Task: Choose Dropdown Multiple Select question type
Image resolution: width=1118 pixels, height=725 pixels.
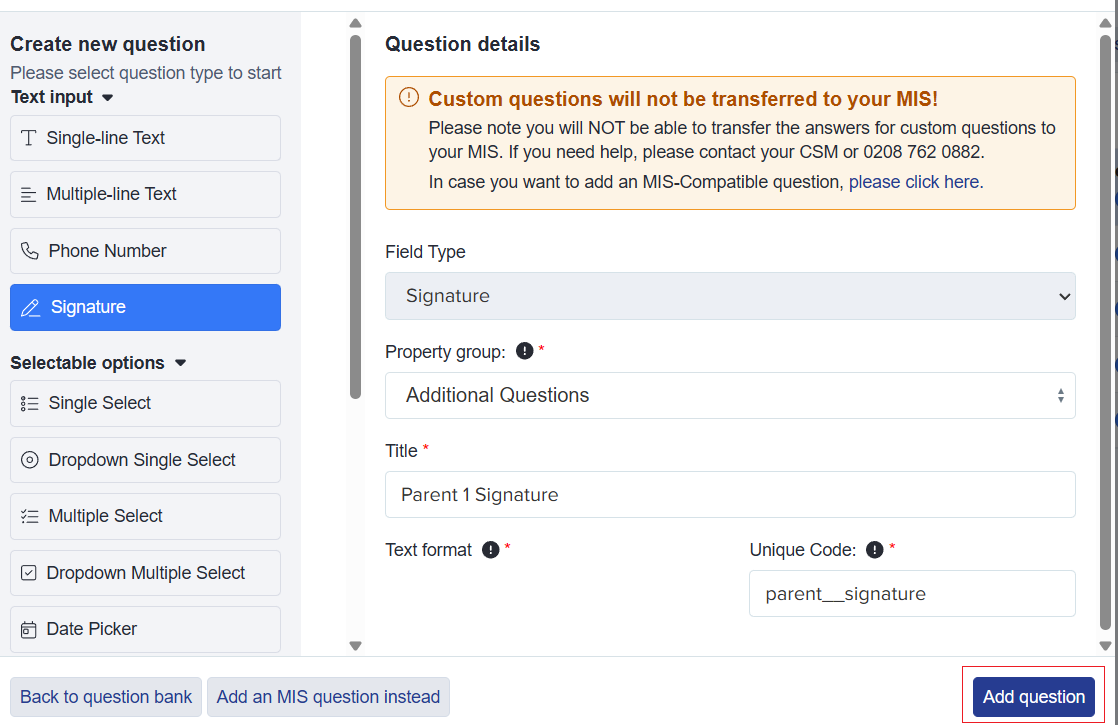Action: [145, 573]
